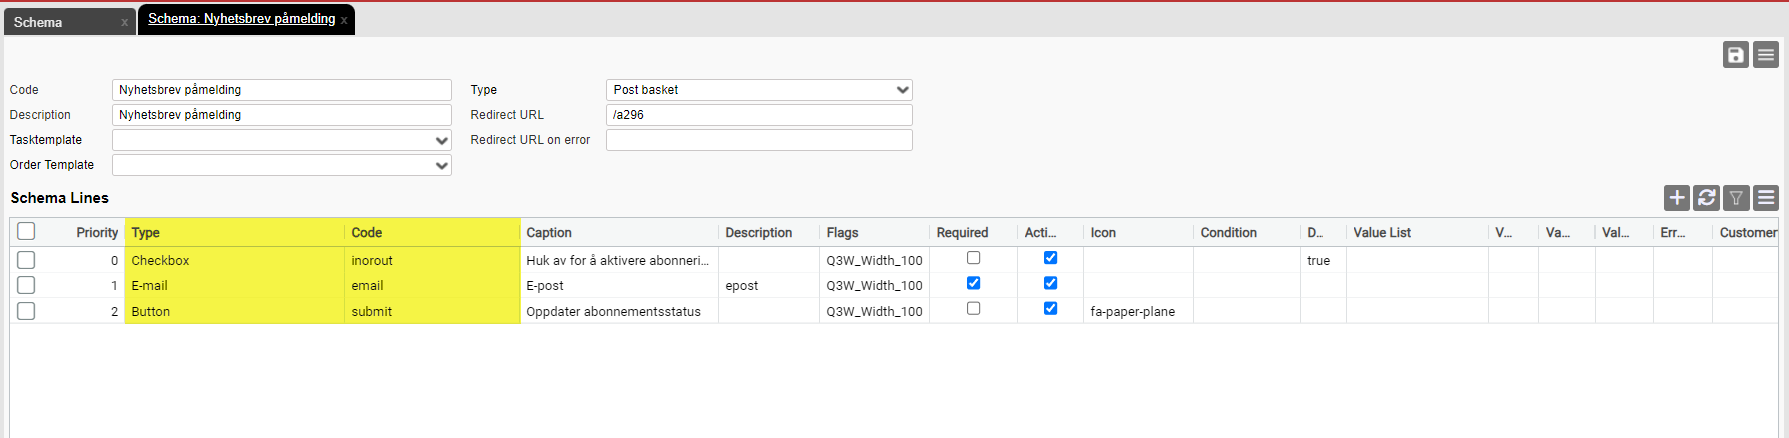Click the epost description cell
The image size is (1789, 438).
coord(768,285)
